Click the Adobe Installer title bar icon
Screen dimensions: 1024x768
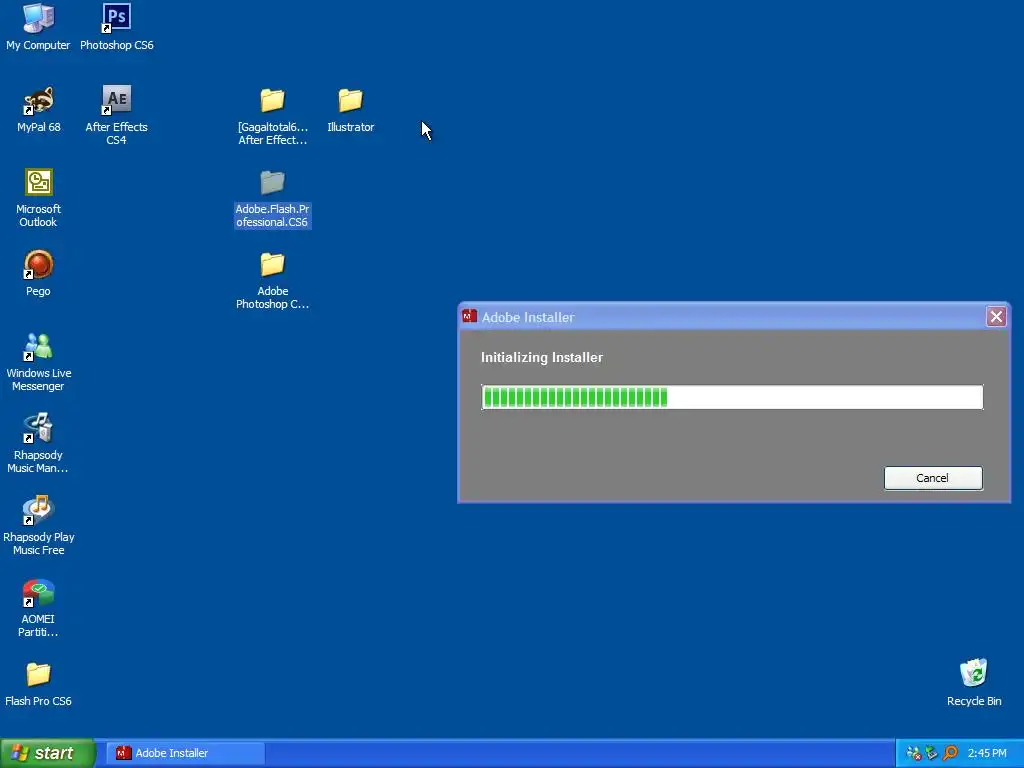470,317
